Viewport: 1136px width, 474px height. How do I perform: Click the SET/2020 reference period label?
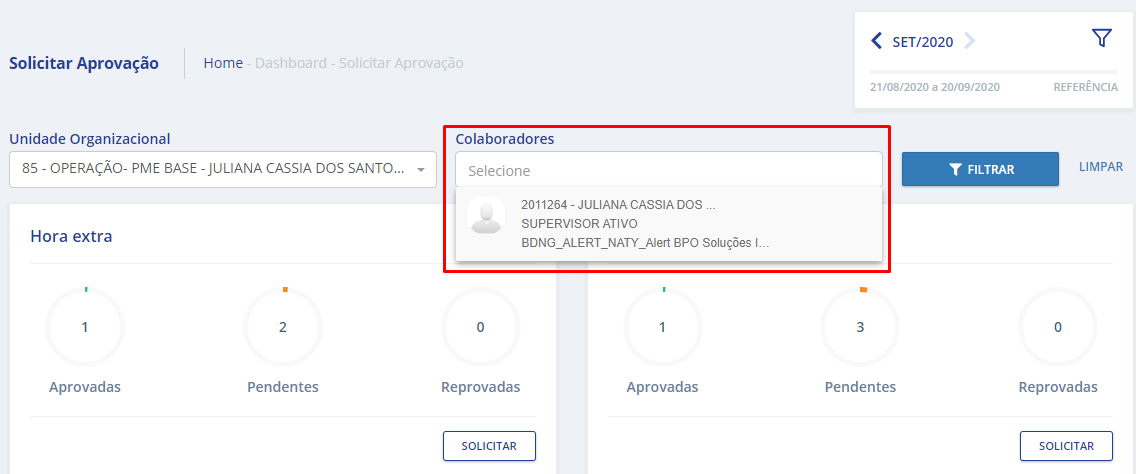coord(922,42)
